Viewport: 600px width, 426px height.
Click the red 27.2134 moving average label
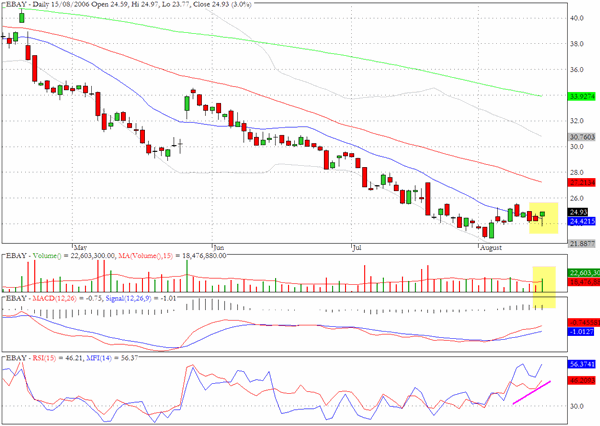point(582,183)
